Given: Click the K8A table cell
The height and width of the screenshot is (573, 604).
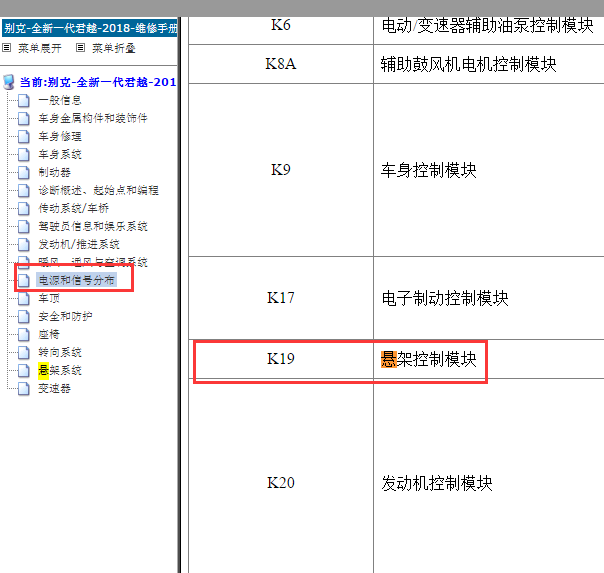Looking at the screenshot, I should (x=281, y=64).
